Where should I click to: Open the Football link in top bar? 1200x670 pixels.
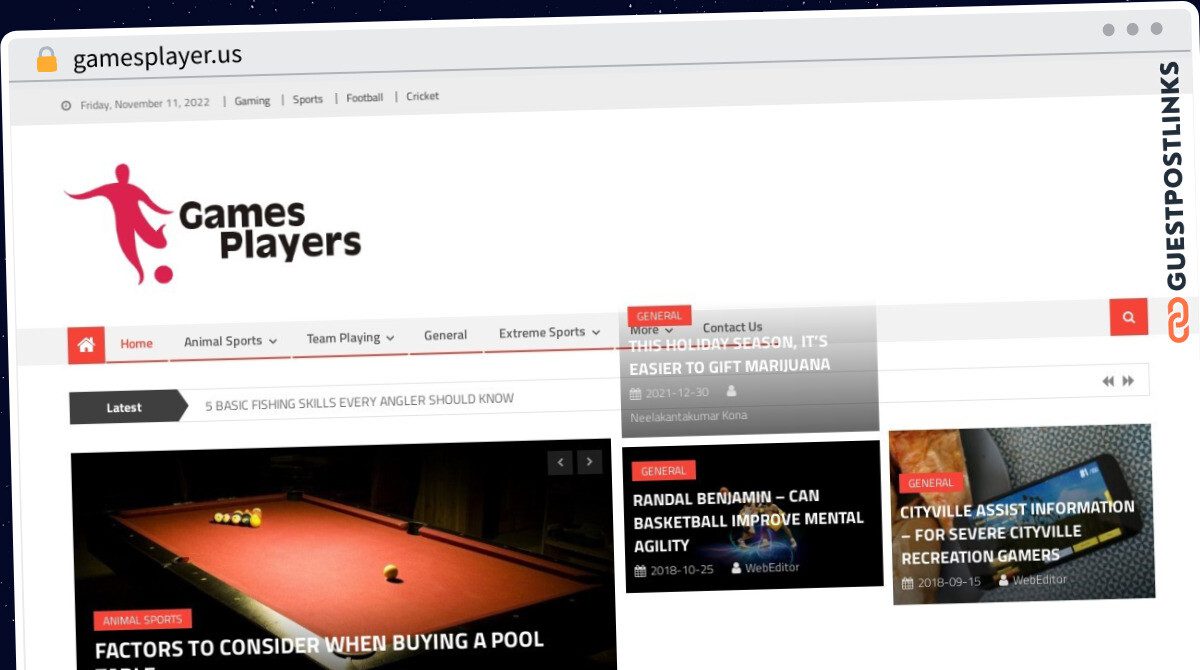(x=365, y=98)
